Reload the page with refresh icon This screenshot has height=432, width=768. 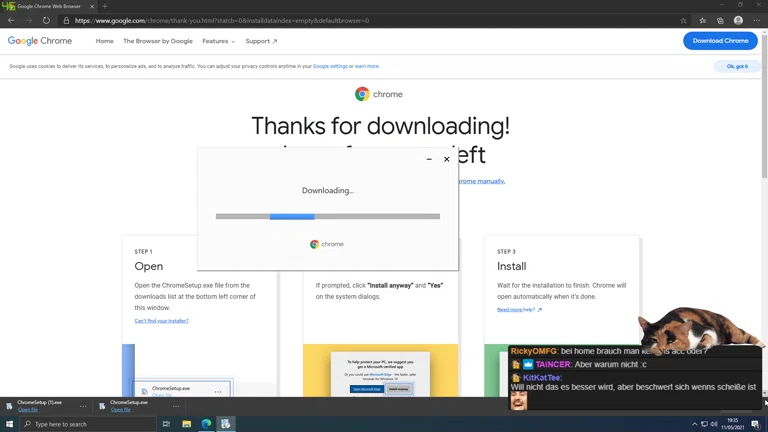click(x=46, y=21)
